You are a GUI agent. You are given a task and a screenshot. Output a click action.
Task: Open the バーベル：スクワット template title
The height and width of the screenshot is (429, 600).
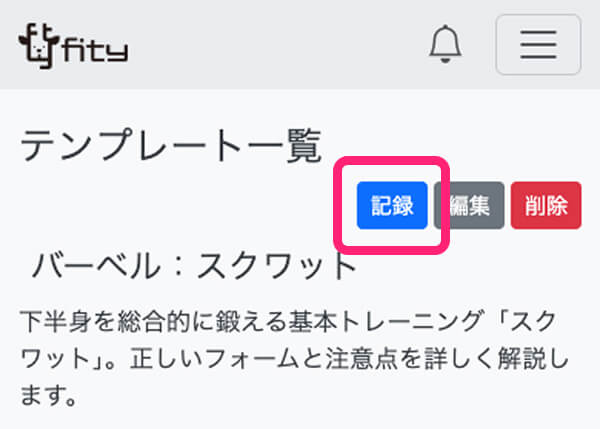coord(194,266)
